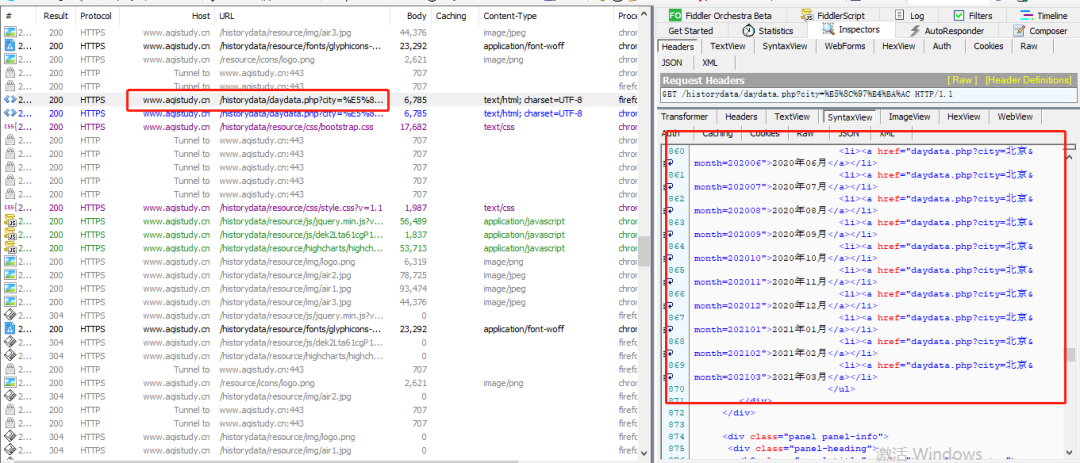Image resolution: width=1080 pixels, height=463 pixels.
Task: Click the 17,682 body size cell
Action: pos(415,127)
